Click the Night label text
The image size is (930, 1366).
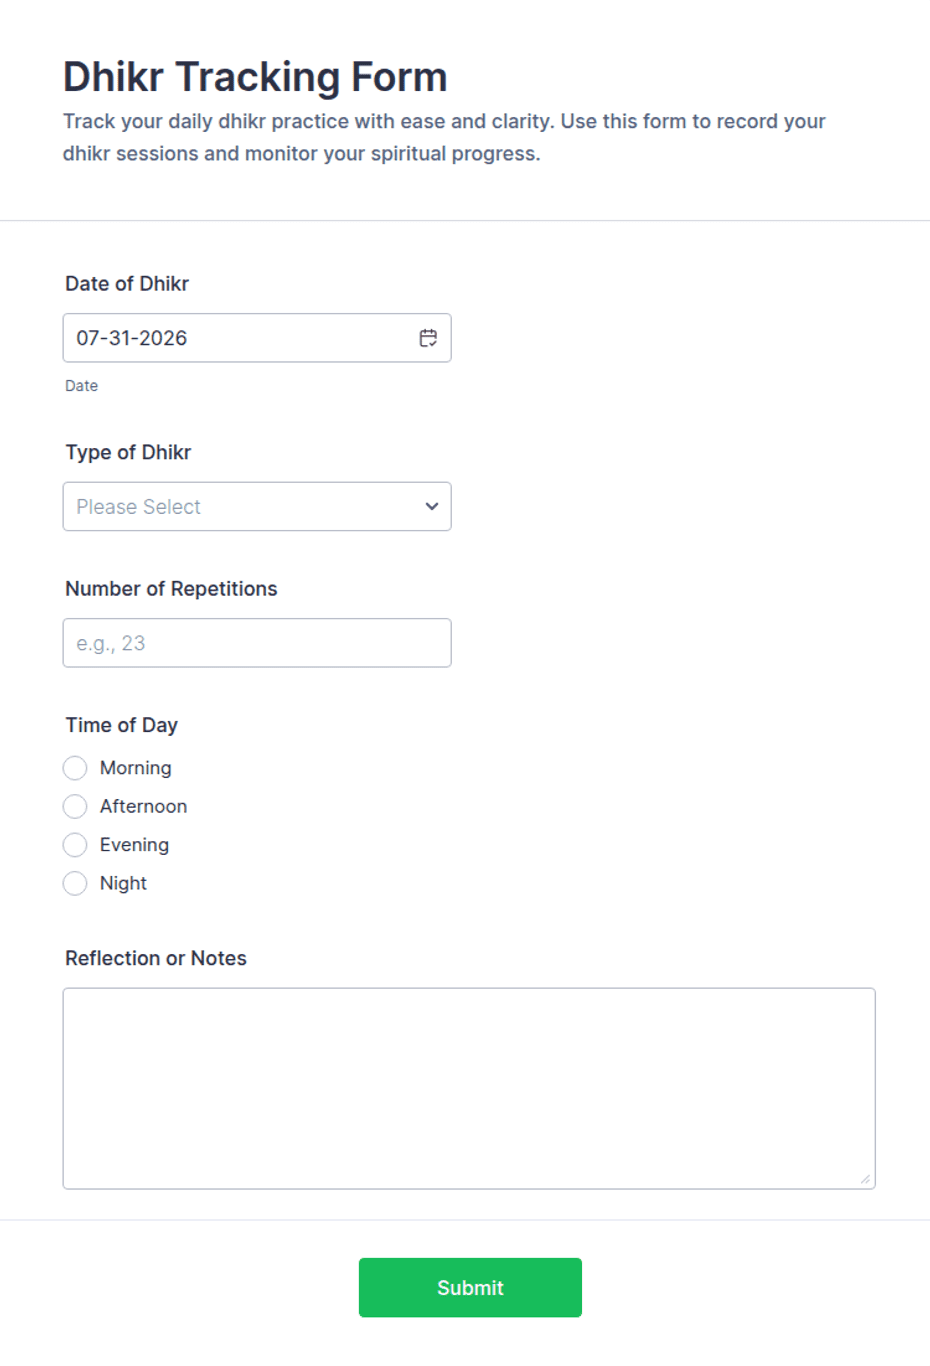123,883
